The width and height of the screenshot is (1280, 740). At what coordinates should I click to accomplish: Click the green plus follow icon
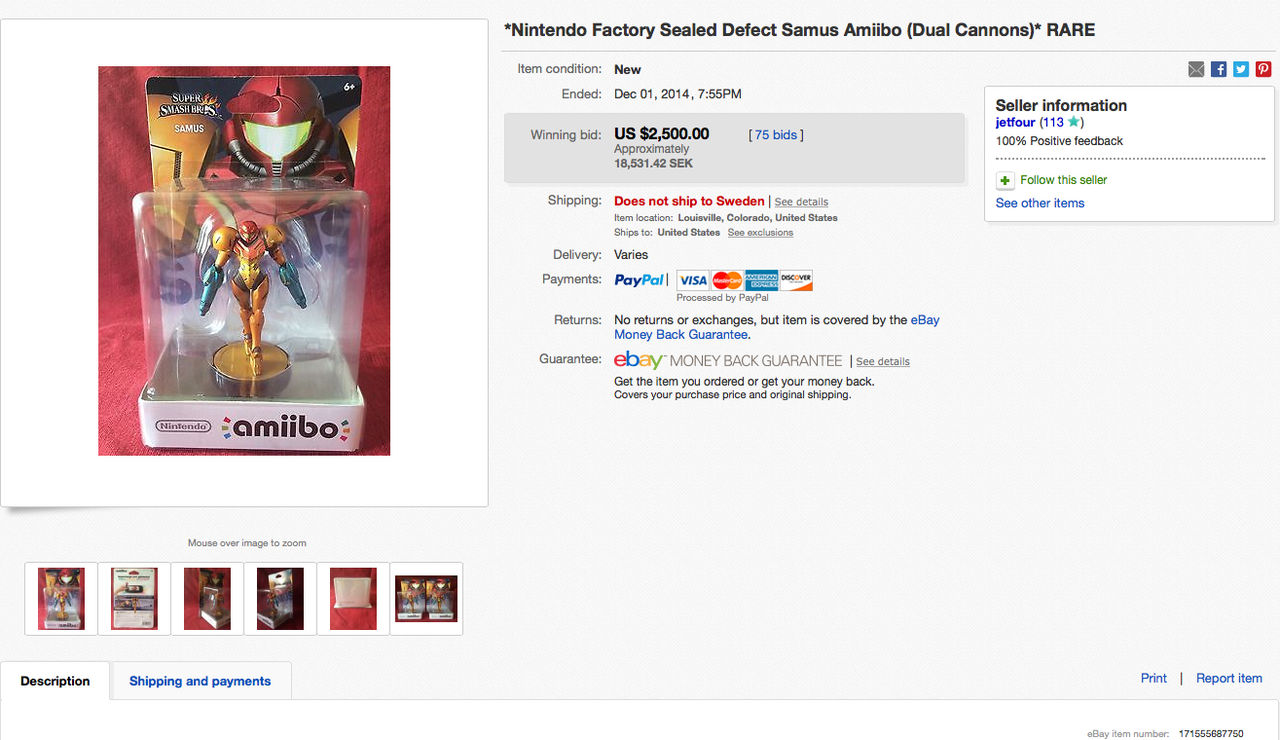point(1005,180)
